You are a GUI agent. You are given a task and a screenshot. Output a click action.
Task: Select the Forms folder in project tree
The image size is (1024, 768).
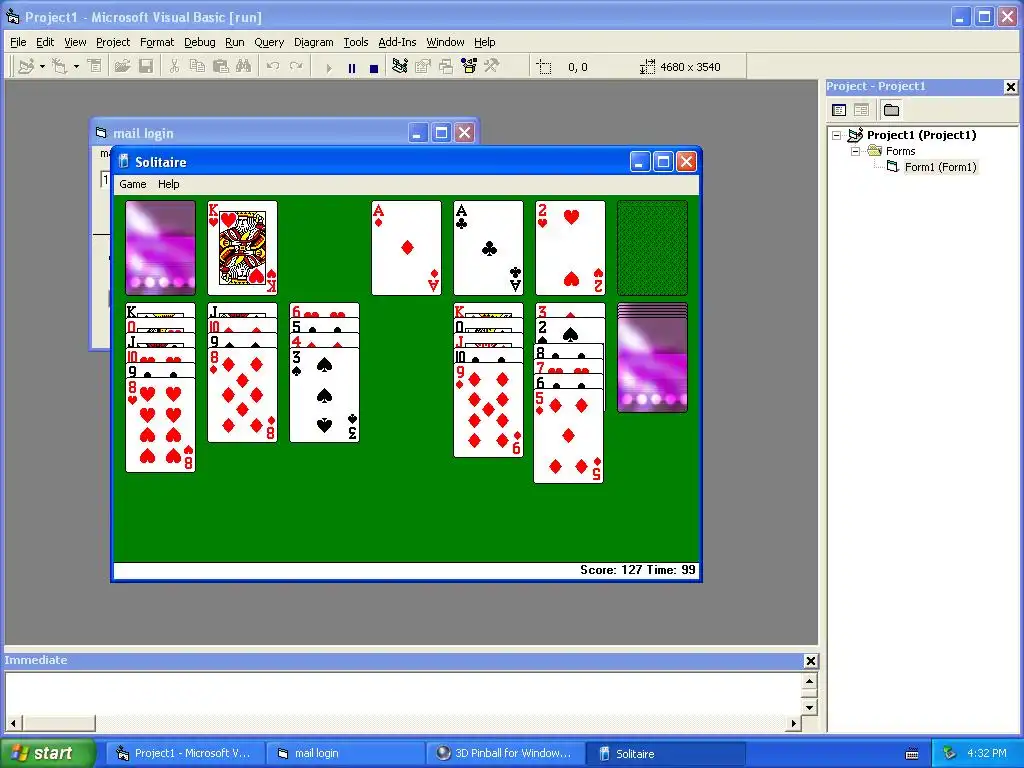[901, 151]
